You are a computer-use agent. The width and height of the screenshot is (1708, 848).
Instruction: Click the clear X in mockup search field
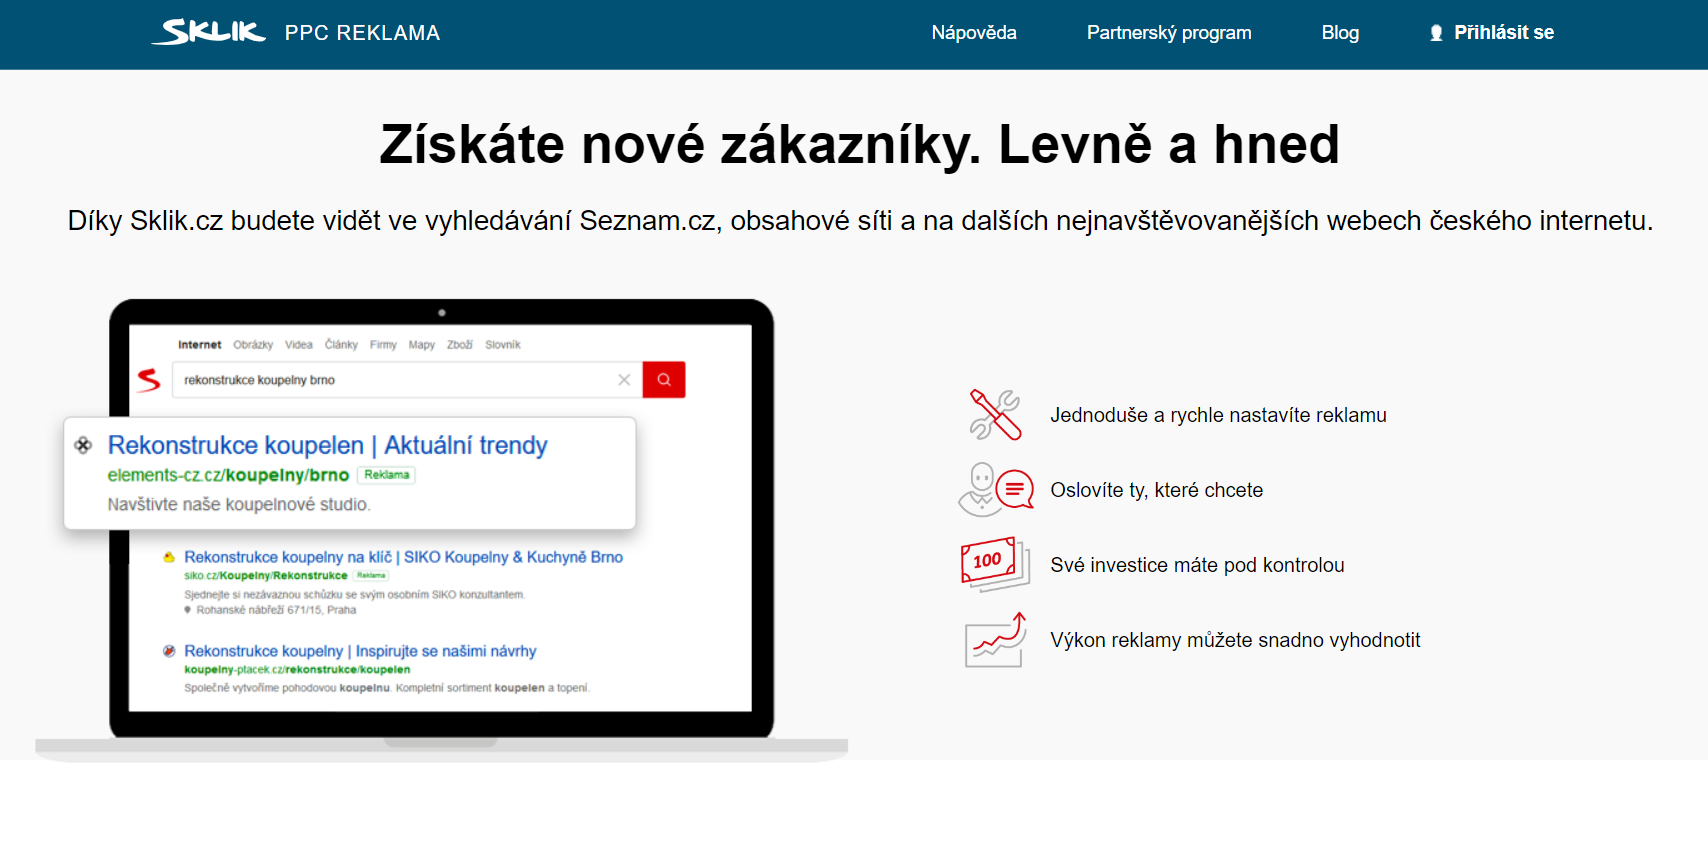[624, 380]
